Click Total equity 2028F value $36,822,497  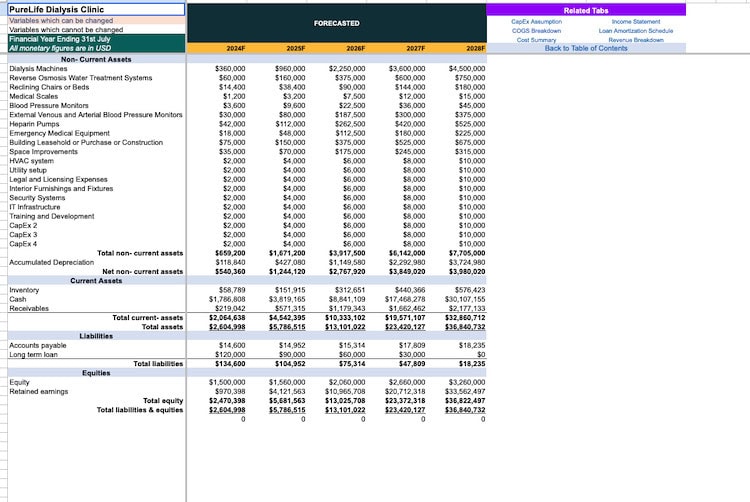pos(465,401)
